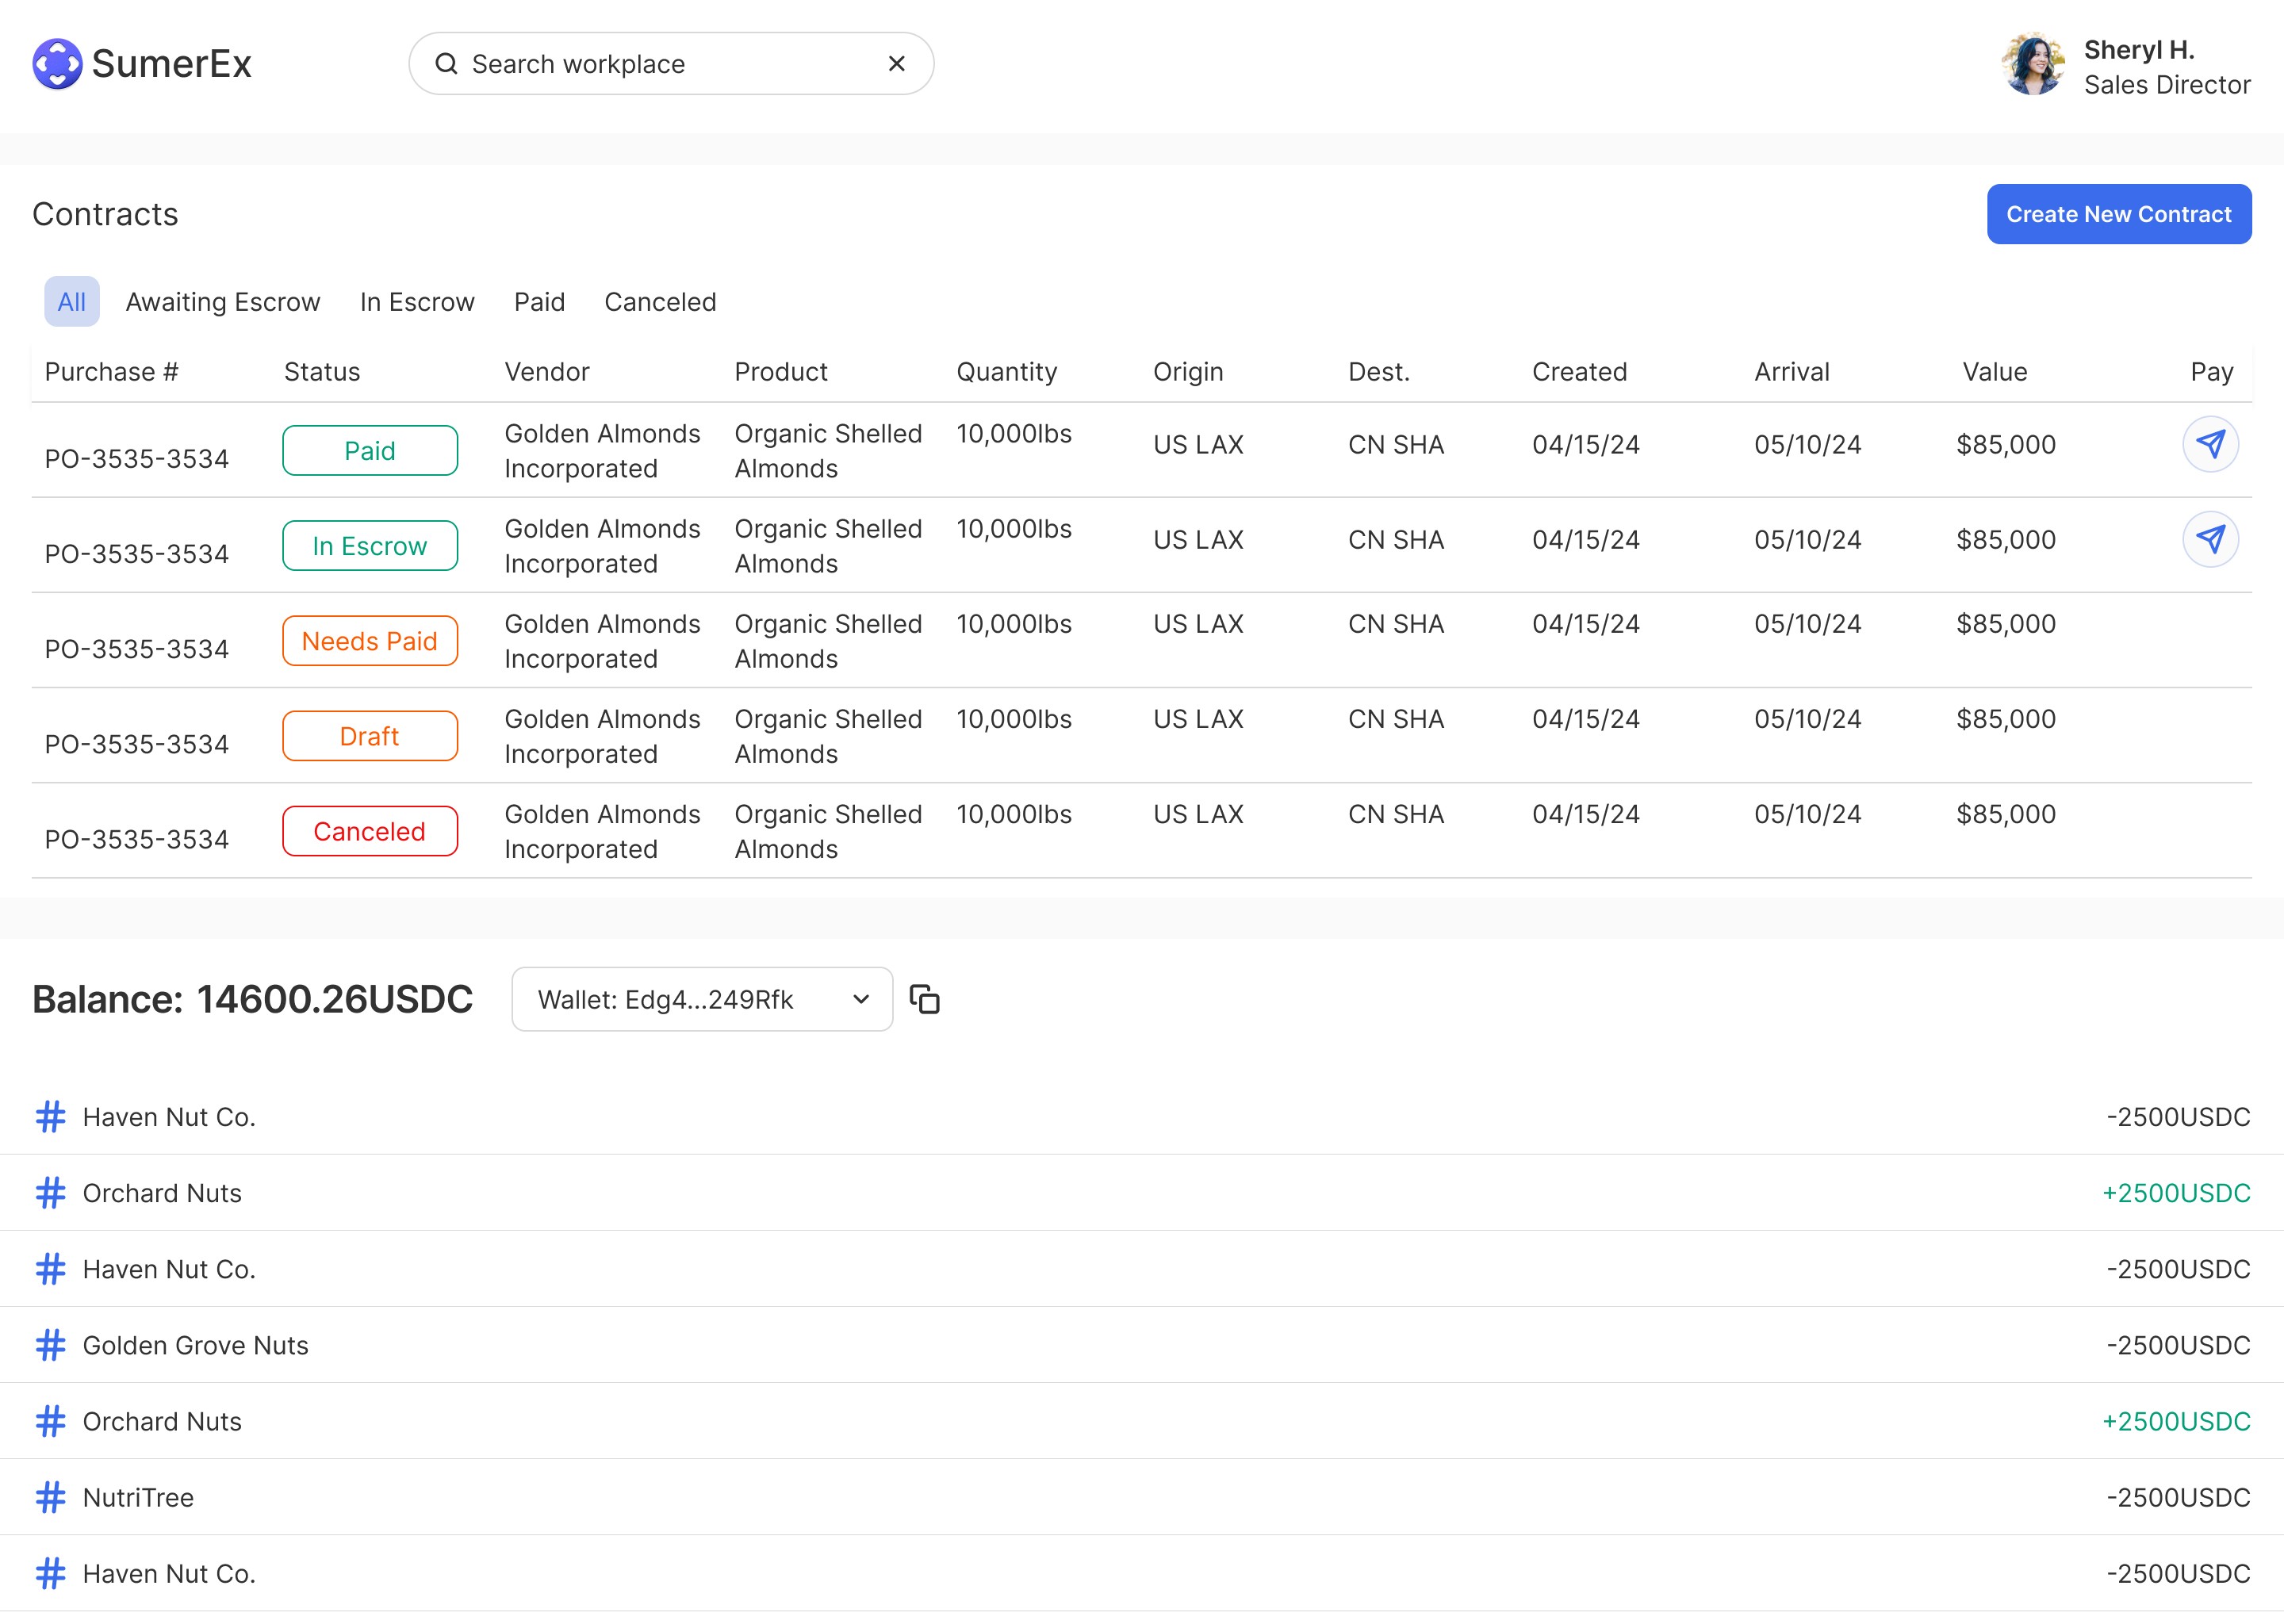Click the red Canceled status badge
Viewport: 2284px width, 1624px height.
370,831
